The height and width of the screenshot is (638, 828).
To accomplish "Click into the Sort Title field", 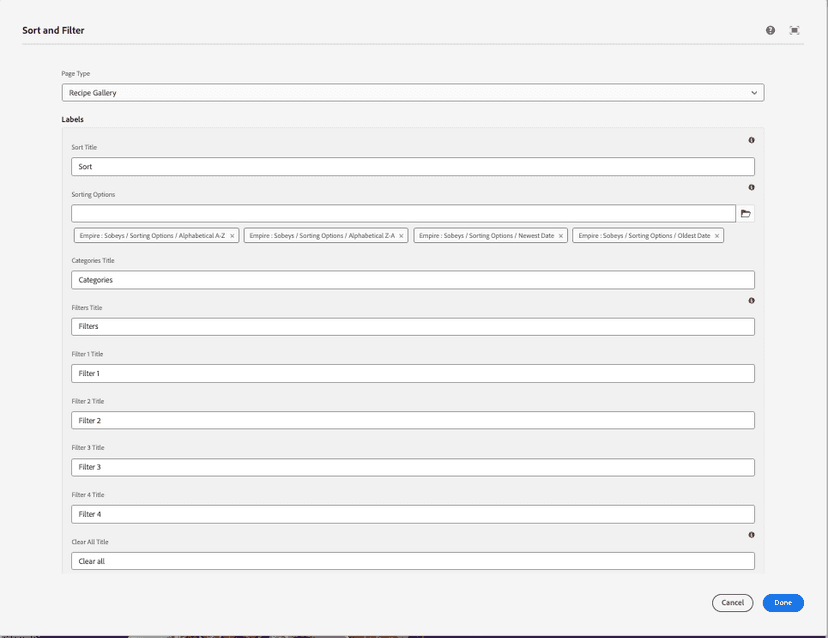I will pos(412,167).
